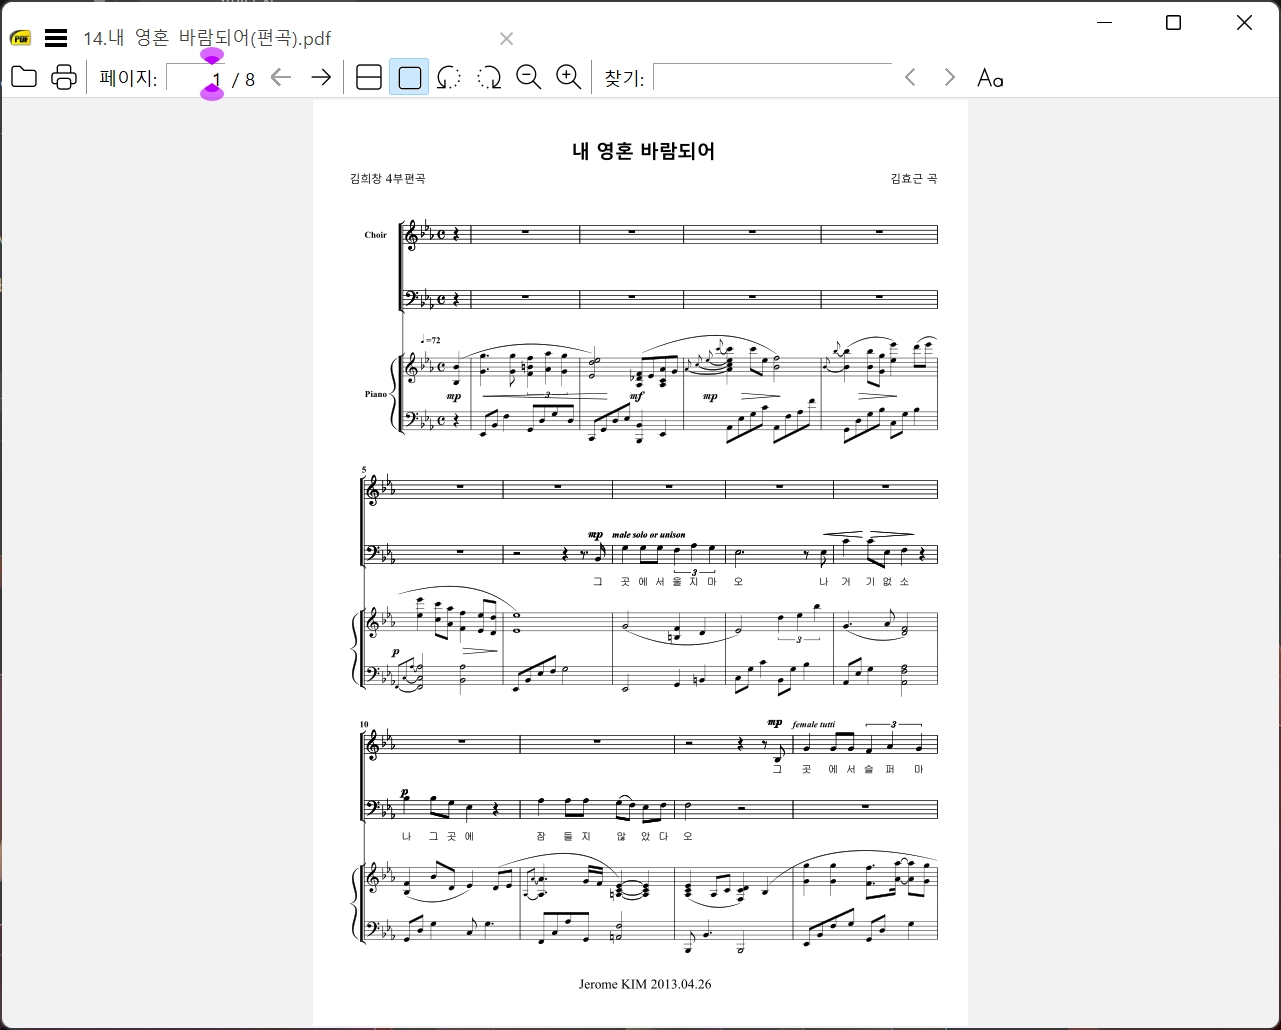This screenshot has width=1281, height=1030.
Task: Print the document via the printer icon
Action: (x=63, y=76)
